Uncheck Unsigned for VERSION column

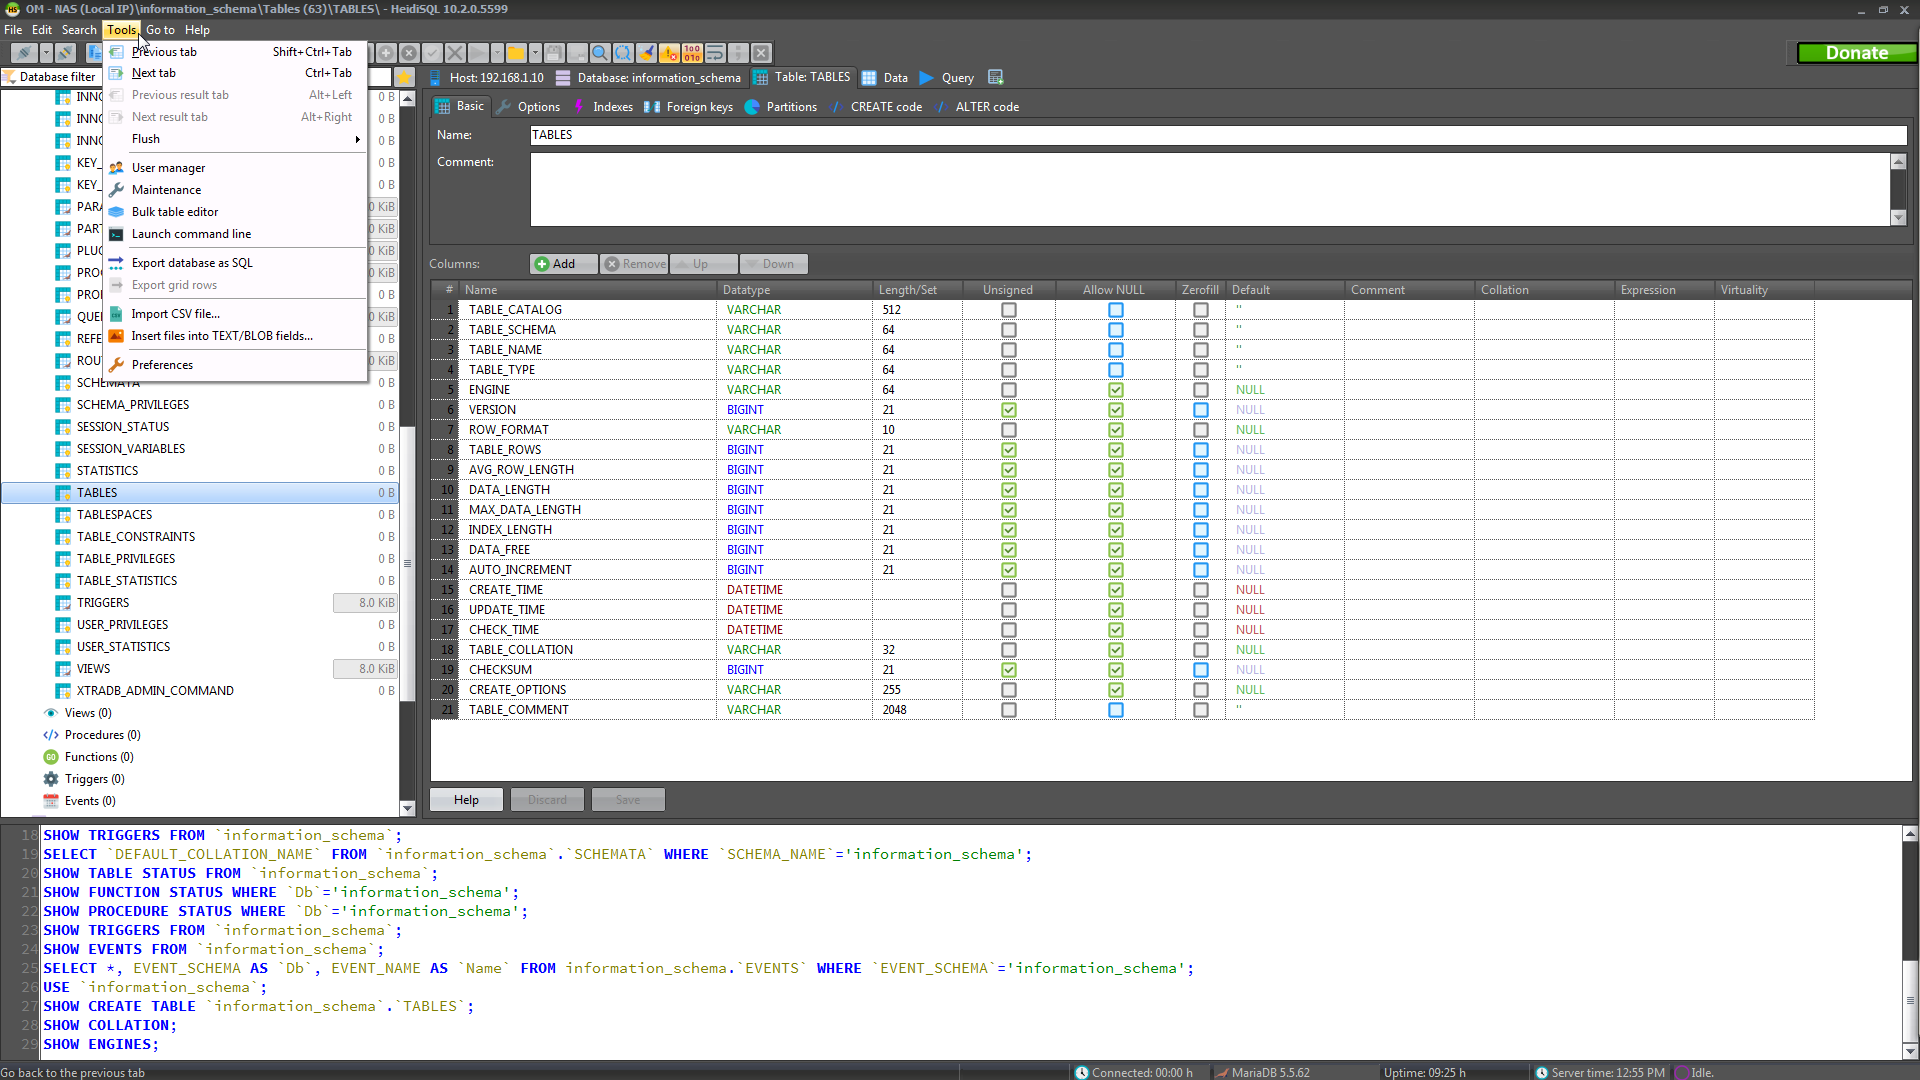pos(1008,410)
